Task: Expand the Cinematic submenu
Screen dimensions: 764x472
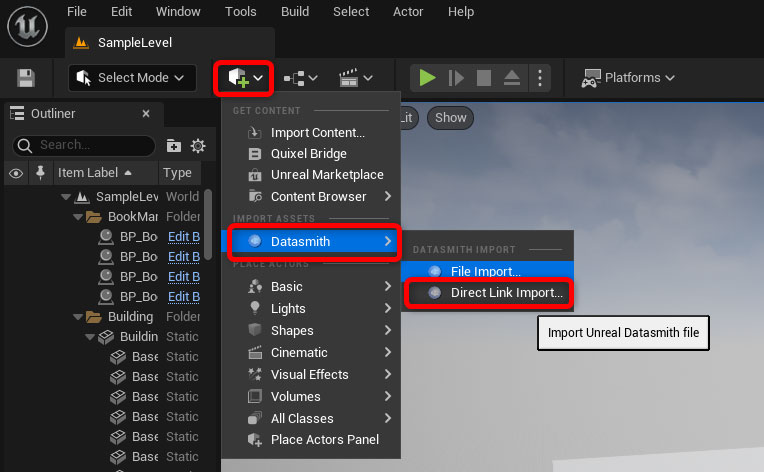Action: 311,353
